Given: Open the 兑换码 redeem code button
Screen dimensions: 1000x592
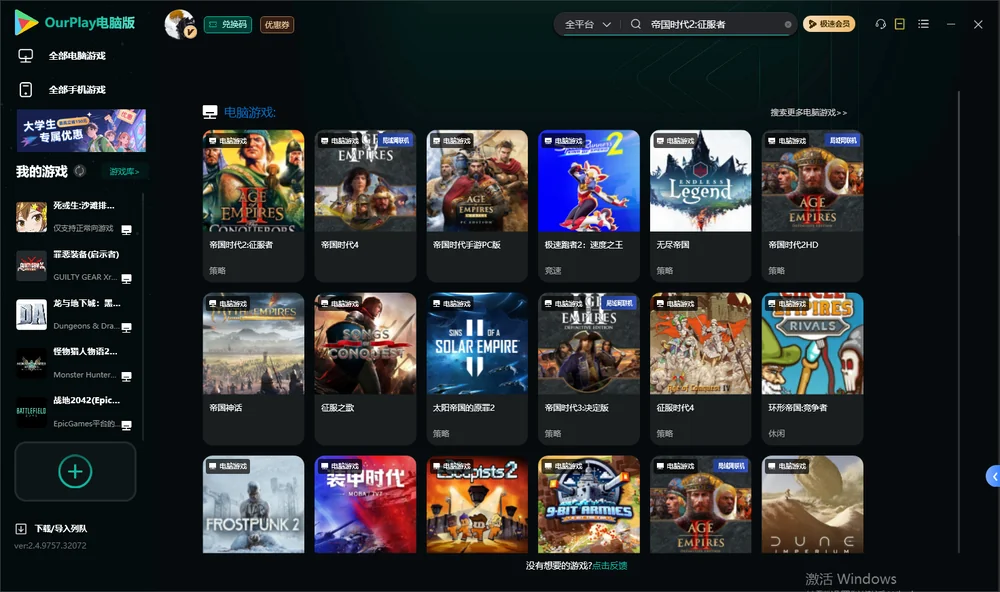Looking at the screenshot, I should click(x=228, y=25).
